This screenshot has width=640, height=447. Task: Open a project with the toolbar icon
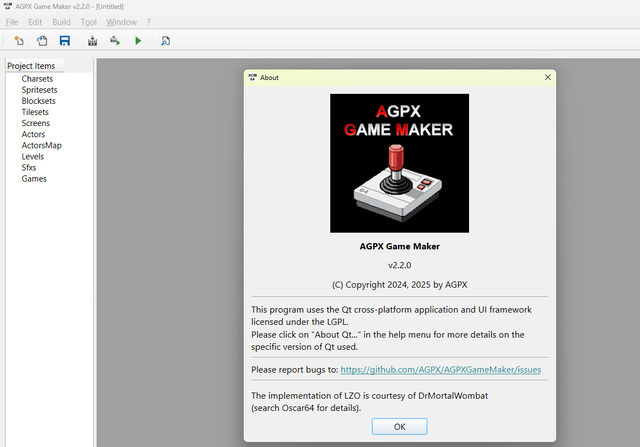point(42,41)
